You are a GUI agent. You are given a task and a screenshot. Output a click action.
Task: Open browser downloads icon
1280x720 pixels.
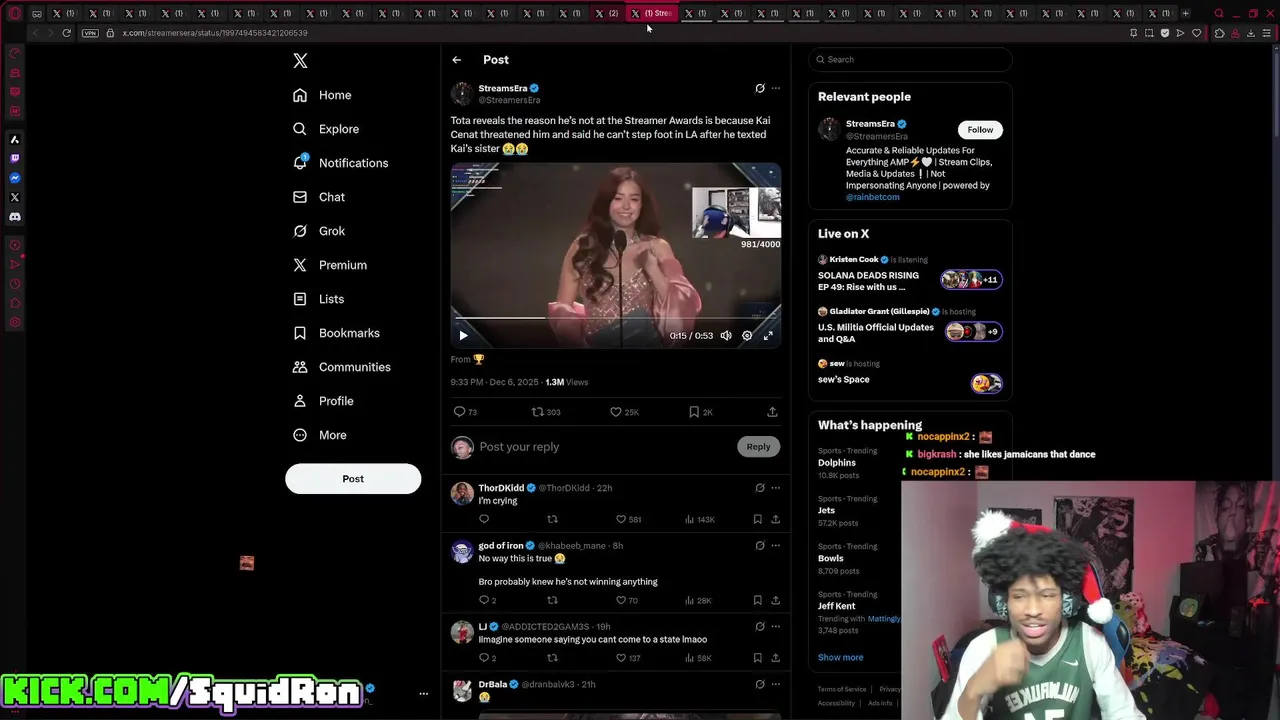coord(1252,33)
